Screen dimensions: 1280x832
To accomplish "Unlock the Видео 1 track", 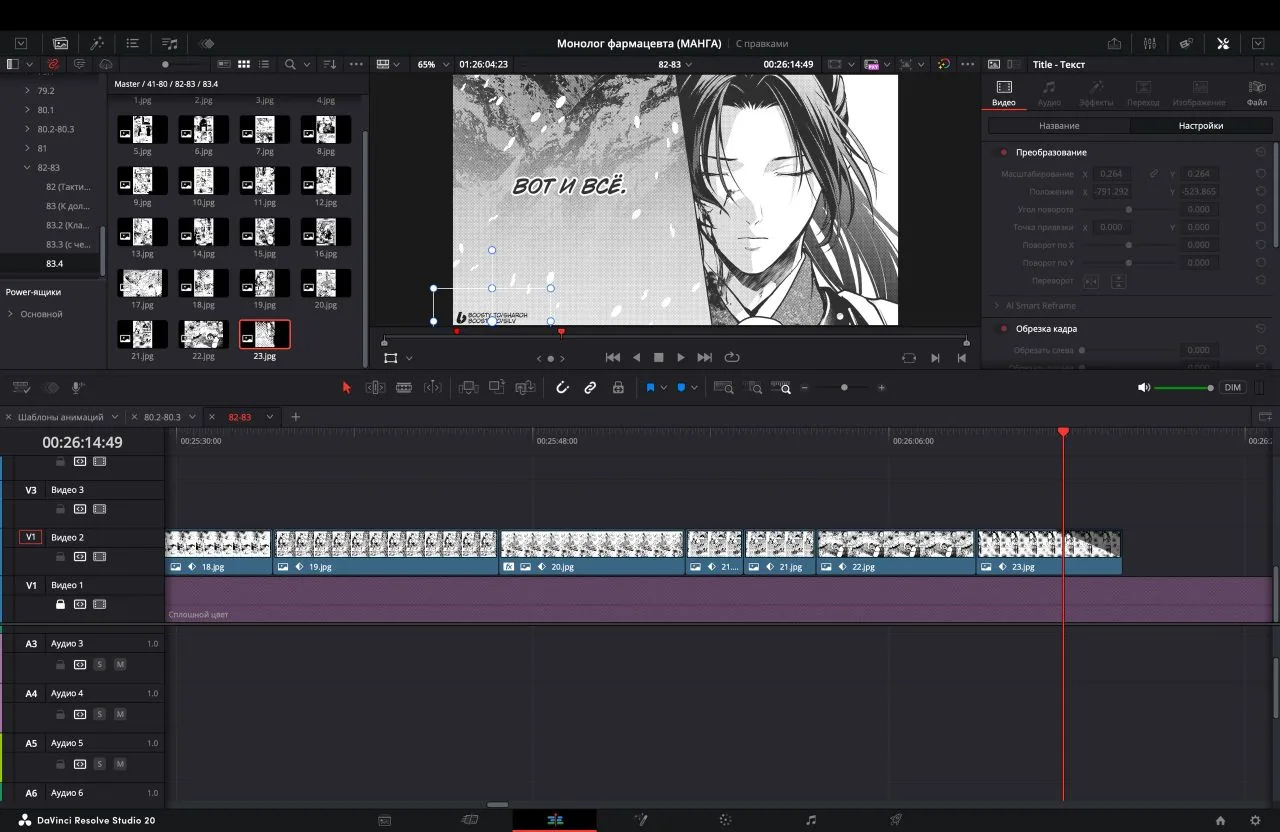I will [x=60, y=604].
